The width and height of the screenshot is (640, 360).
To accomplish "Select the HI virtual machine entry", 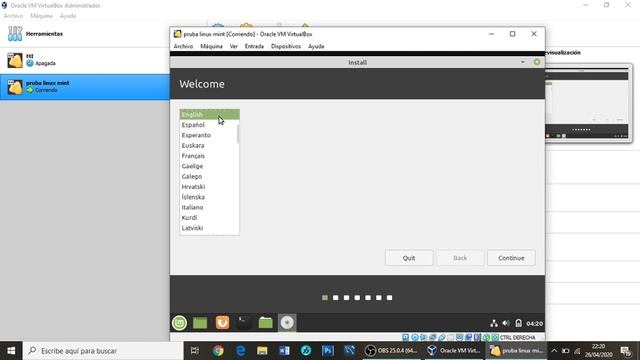I will [x=84, y=60].
